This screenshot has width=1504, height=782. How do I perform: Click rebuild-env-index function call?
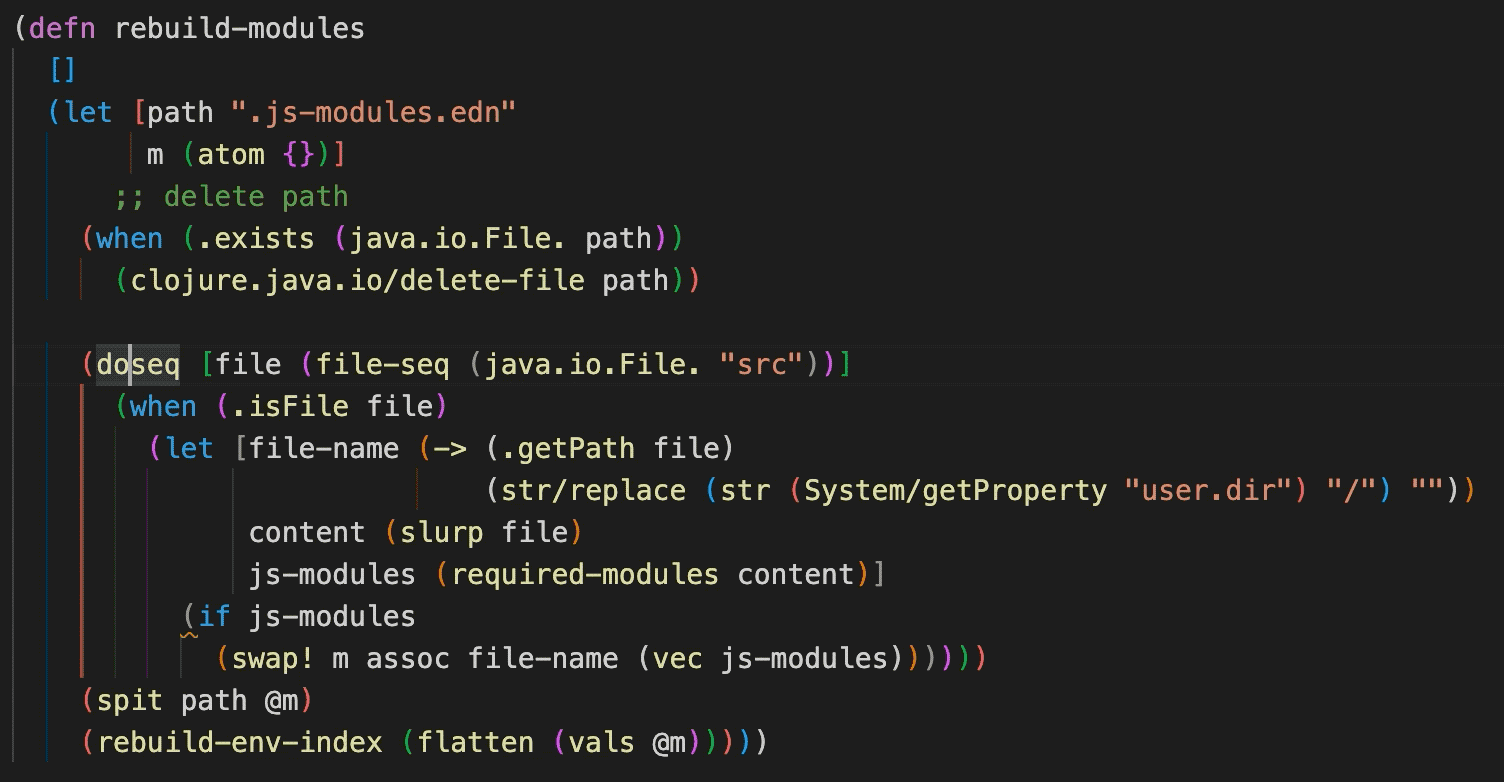tap(240, 742)
